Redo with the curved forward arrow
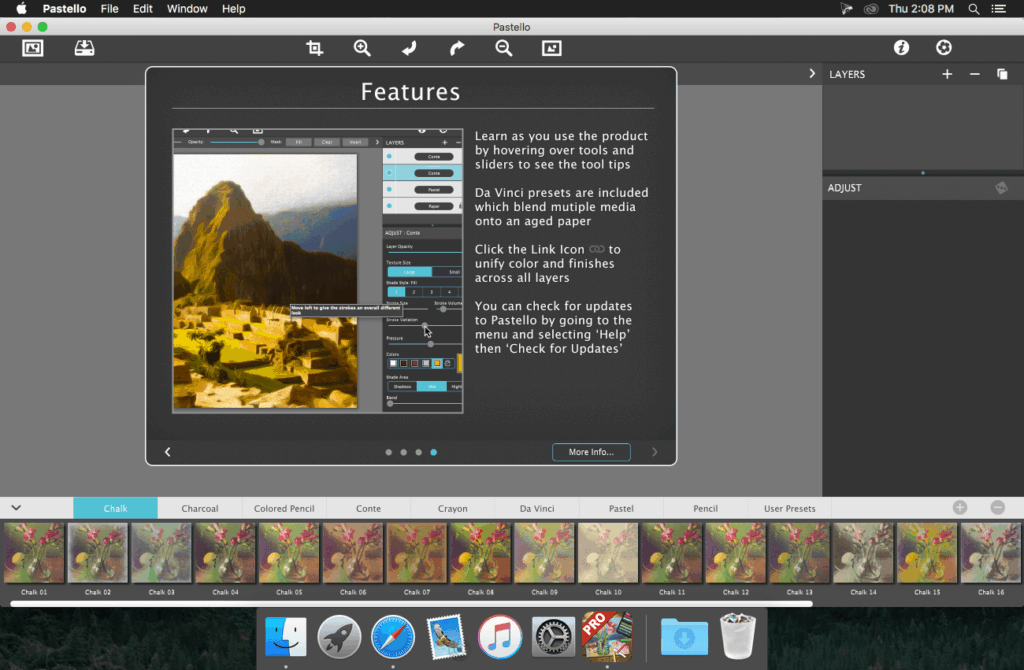This screenshot has height=670, width=1024. (x=456, y=48)
